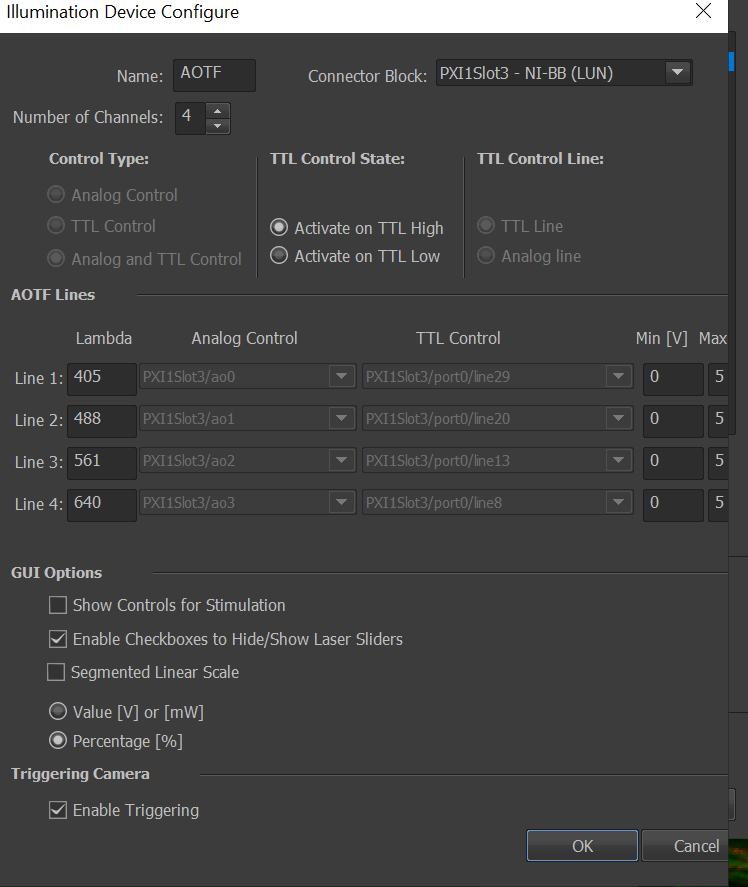Image resolution: width=748 pixels, height=887 pixels.
Task: Toggle Enable Triggering checkbox
Action: (58, 810)
